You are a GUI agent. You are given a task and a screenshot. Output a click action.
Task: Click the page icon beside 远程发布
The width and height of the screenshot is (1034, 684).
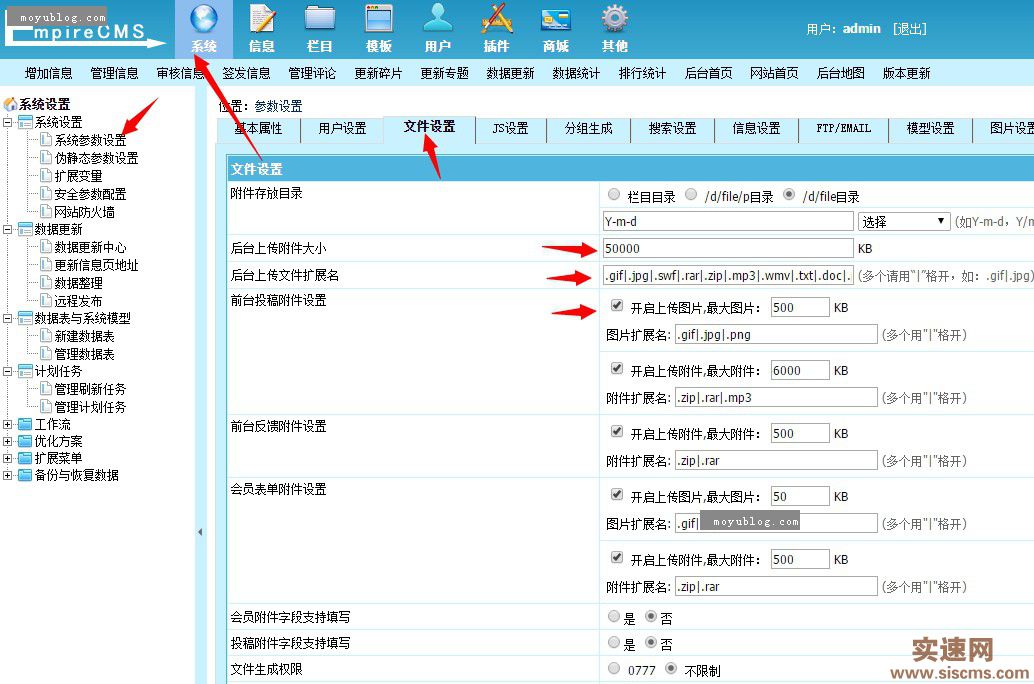[46, 300]
